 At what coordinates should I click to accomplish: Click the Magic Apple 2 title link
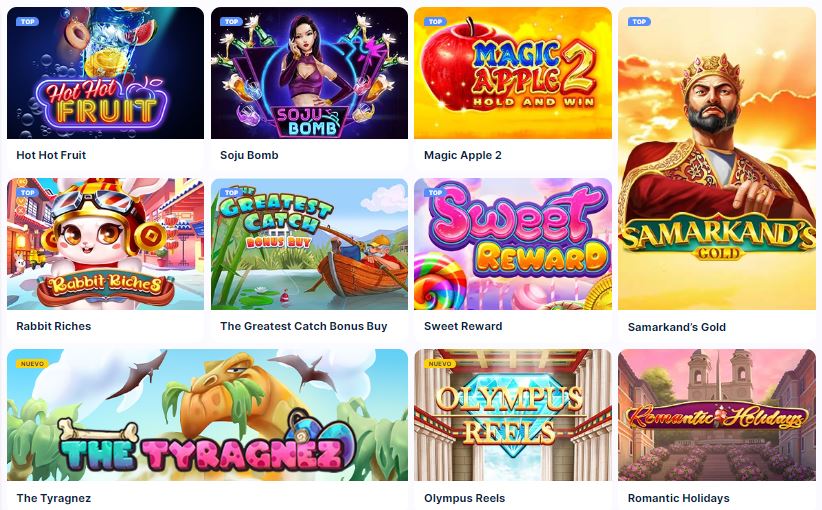coord(462,155)
